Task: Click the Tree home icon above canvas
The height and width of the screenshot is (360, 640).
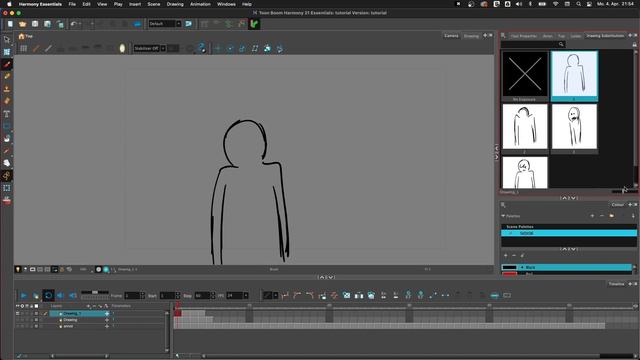Action: 21,36
